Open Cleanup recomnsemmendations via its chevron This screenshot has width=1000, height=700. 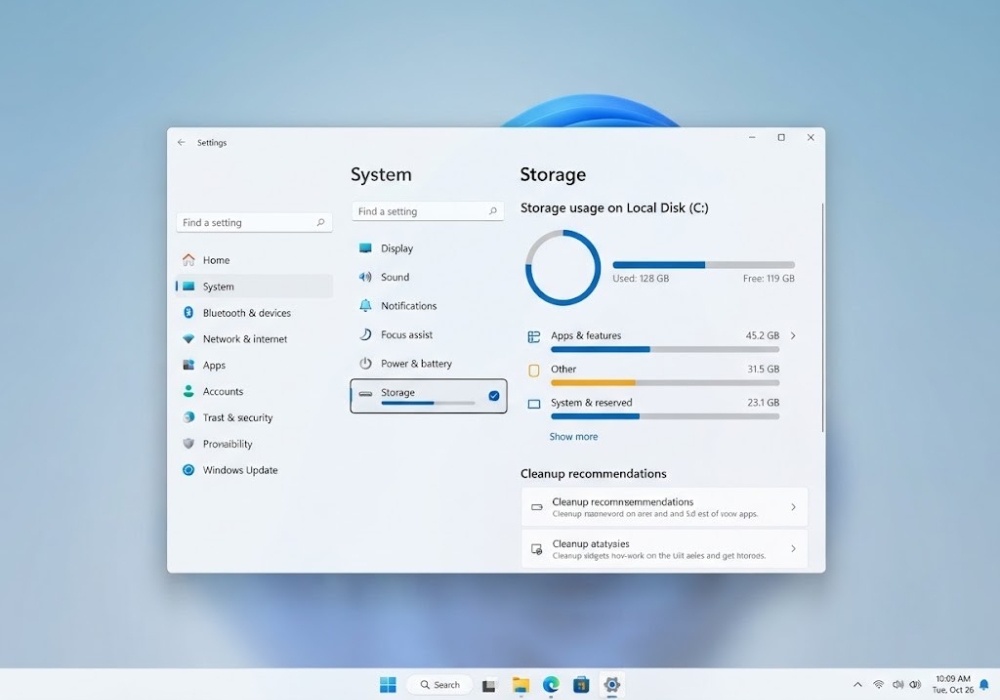793,507
